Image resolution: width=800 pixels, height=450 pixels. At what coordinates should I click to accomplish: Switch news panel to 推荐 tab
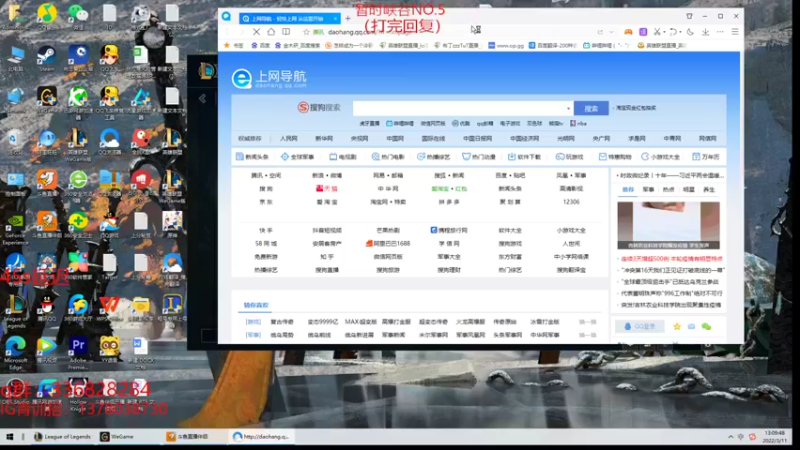coord(628,189)
